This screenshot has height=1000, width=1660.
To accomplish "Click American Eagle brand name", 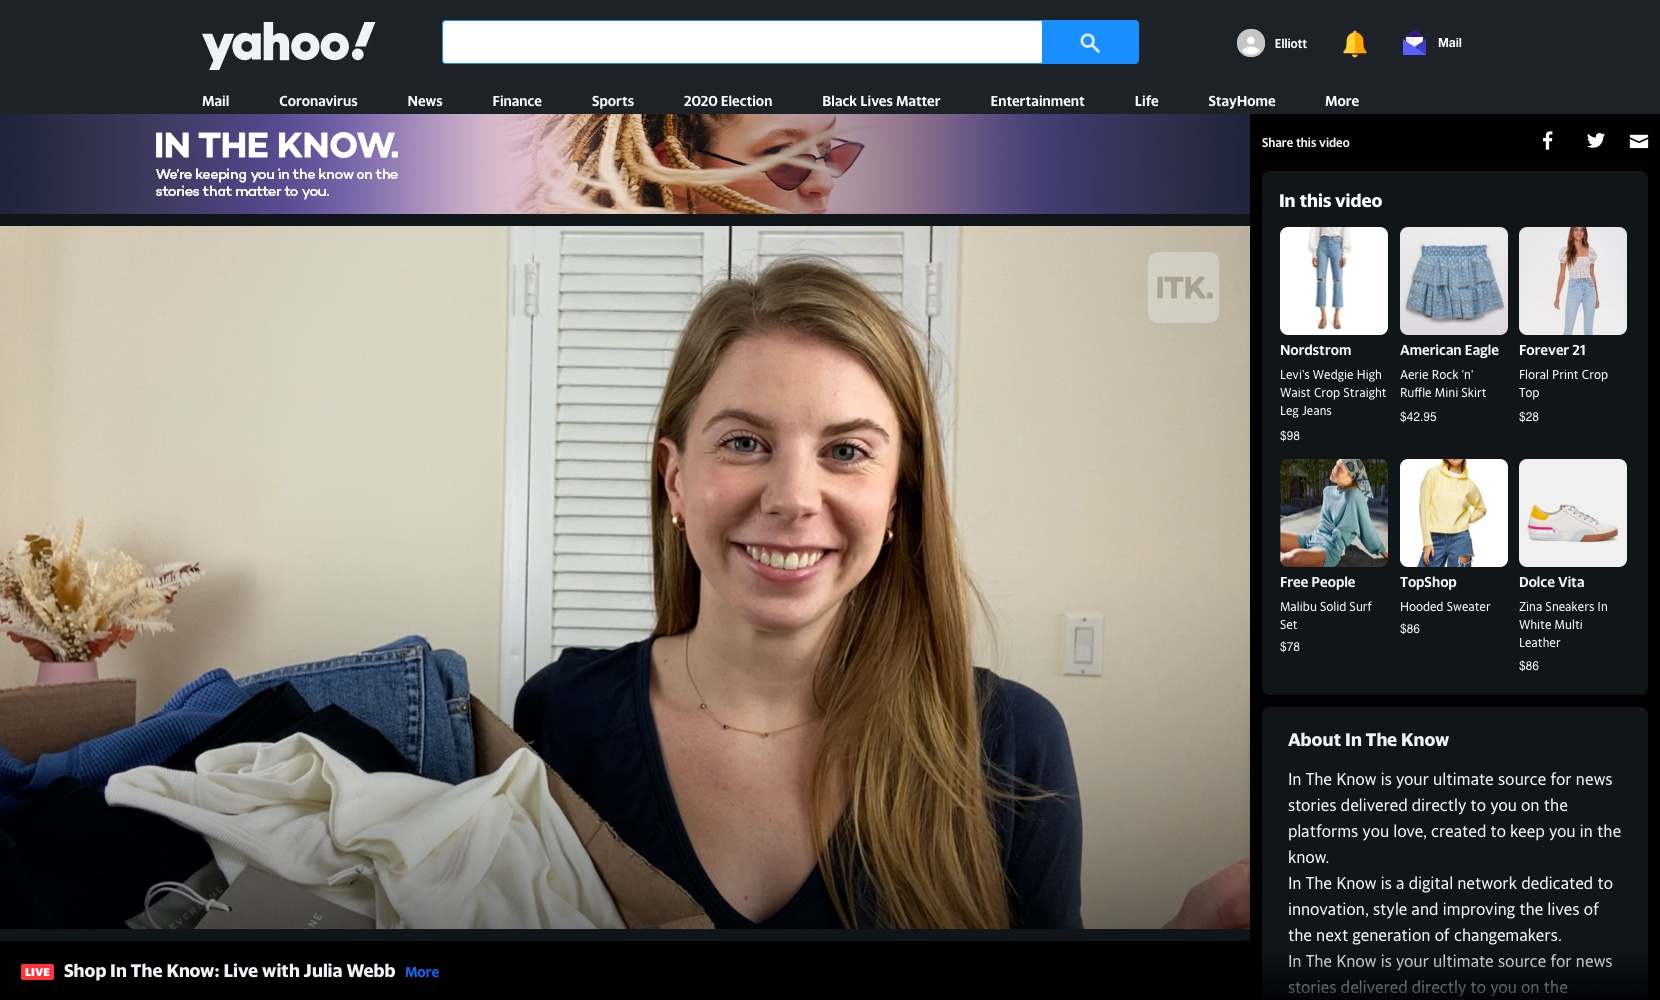I will [1449, 350].
